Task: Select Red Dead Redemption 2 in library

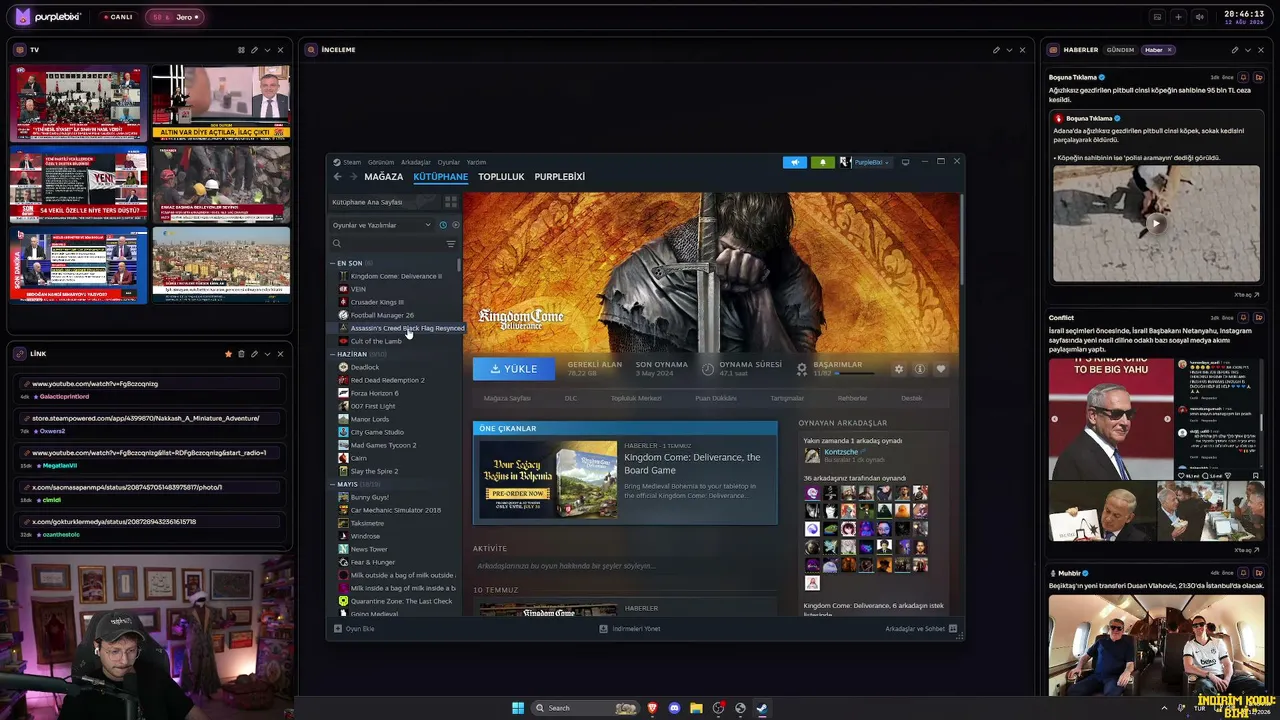Action: [388, 380]
